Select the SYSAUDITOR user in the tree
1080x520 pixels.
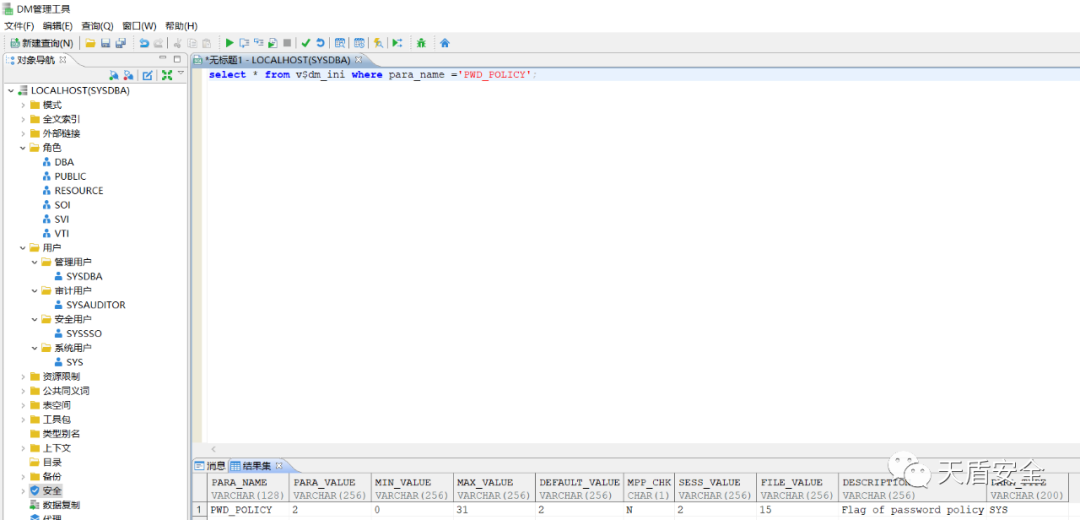click(95, 305)
